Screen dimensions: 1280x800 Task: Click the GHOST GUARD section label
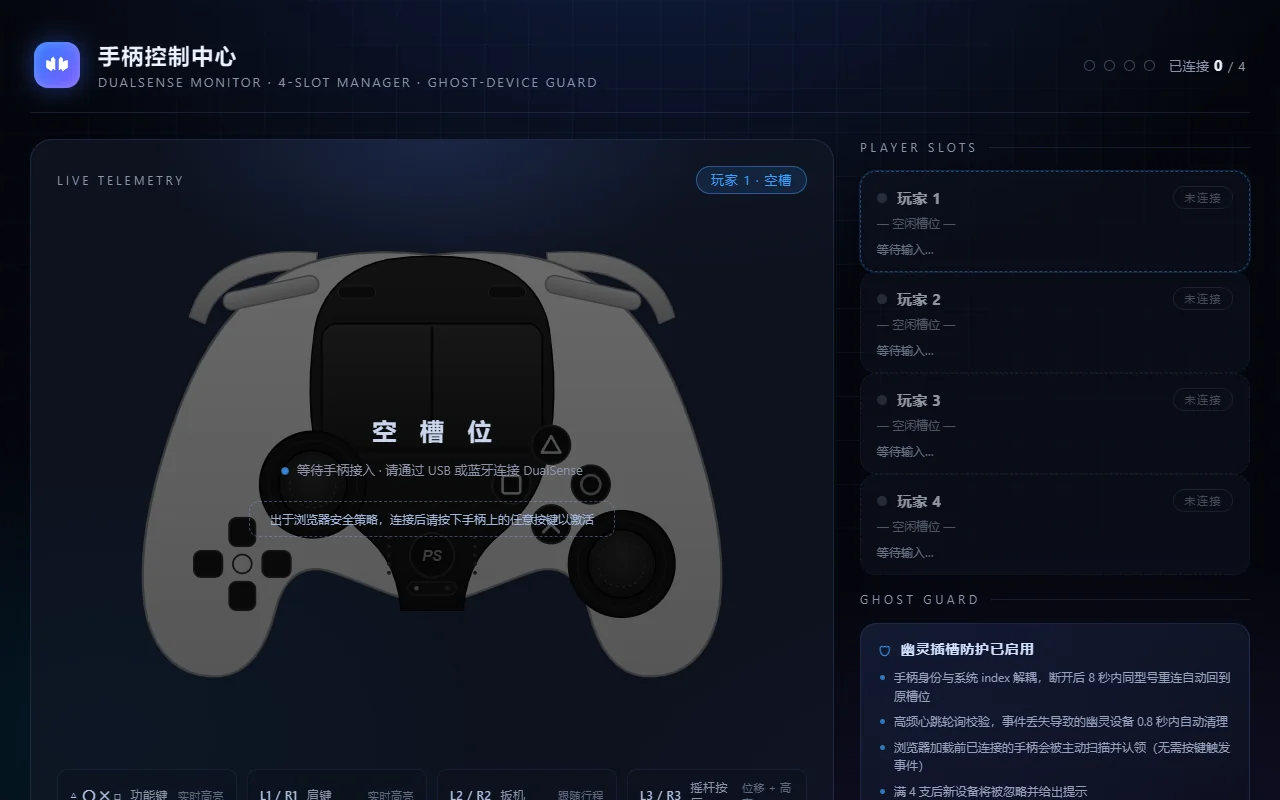coord(919,600)
